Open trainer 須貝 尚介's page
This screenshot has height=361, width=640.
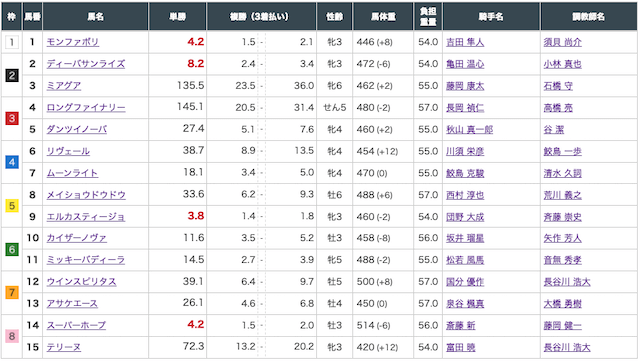pyautogui.click(x=562, y=42)
